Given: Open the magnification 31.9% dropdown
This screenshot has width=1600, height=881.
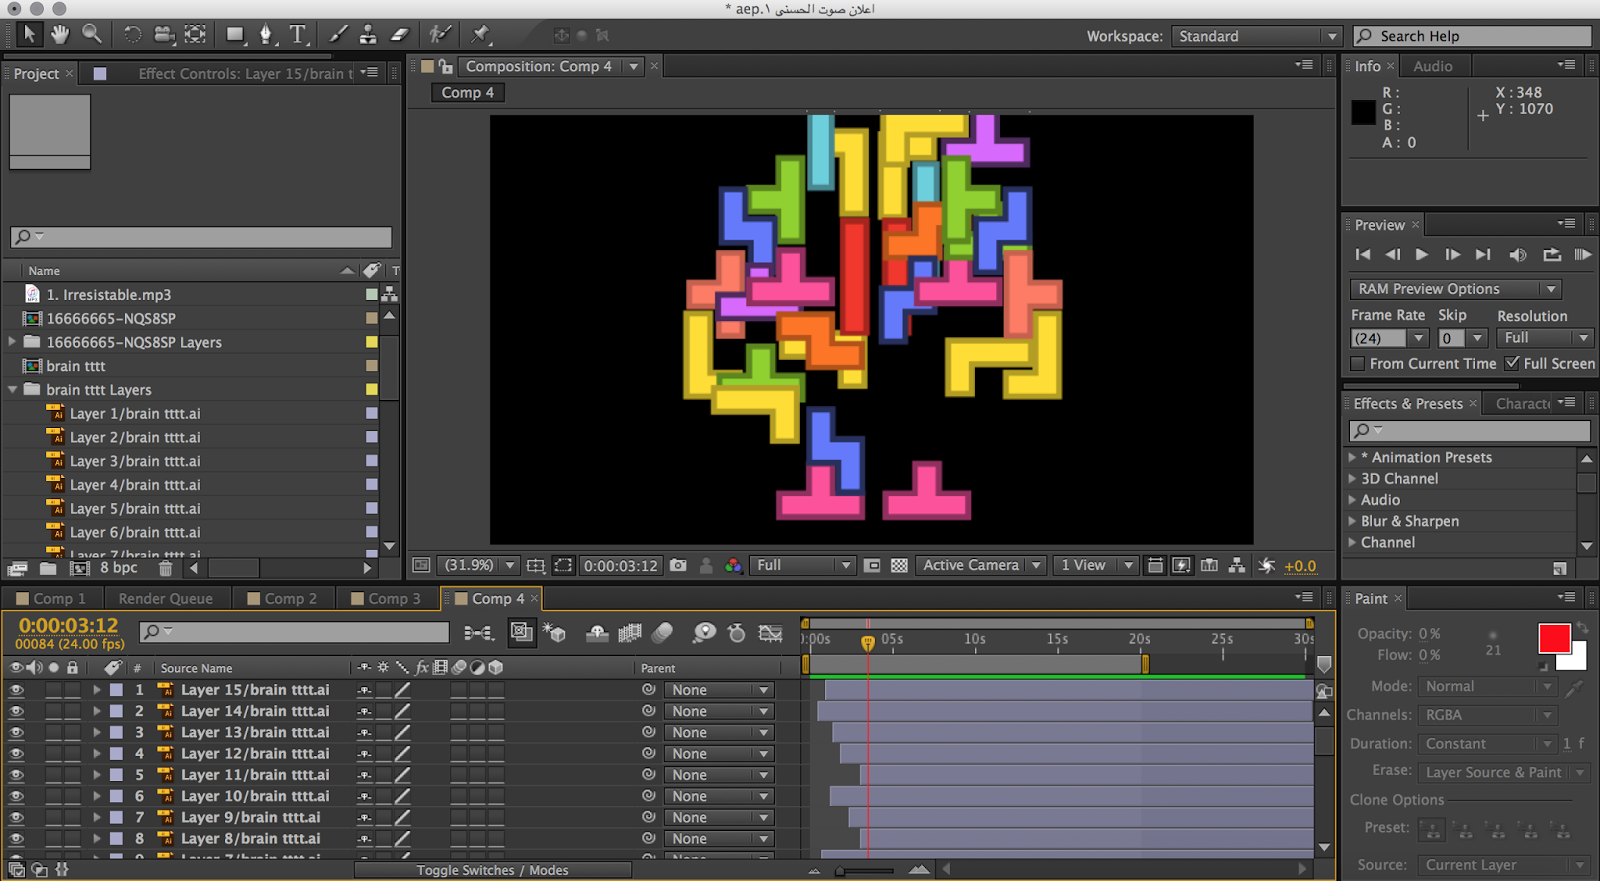Looking at the screenshot, I should pos(478,565).
